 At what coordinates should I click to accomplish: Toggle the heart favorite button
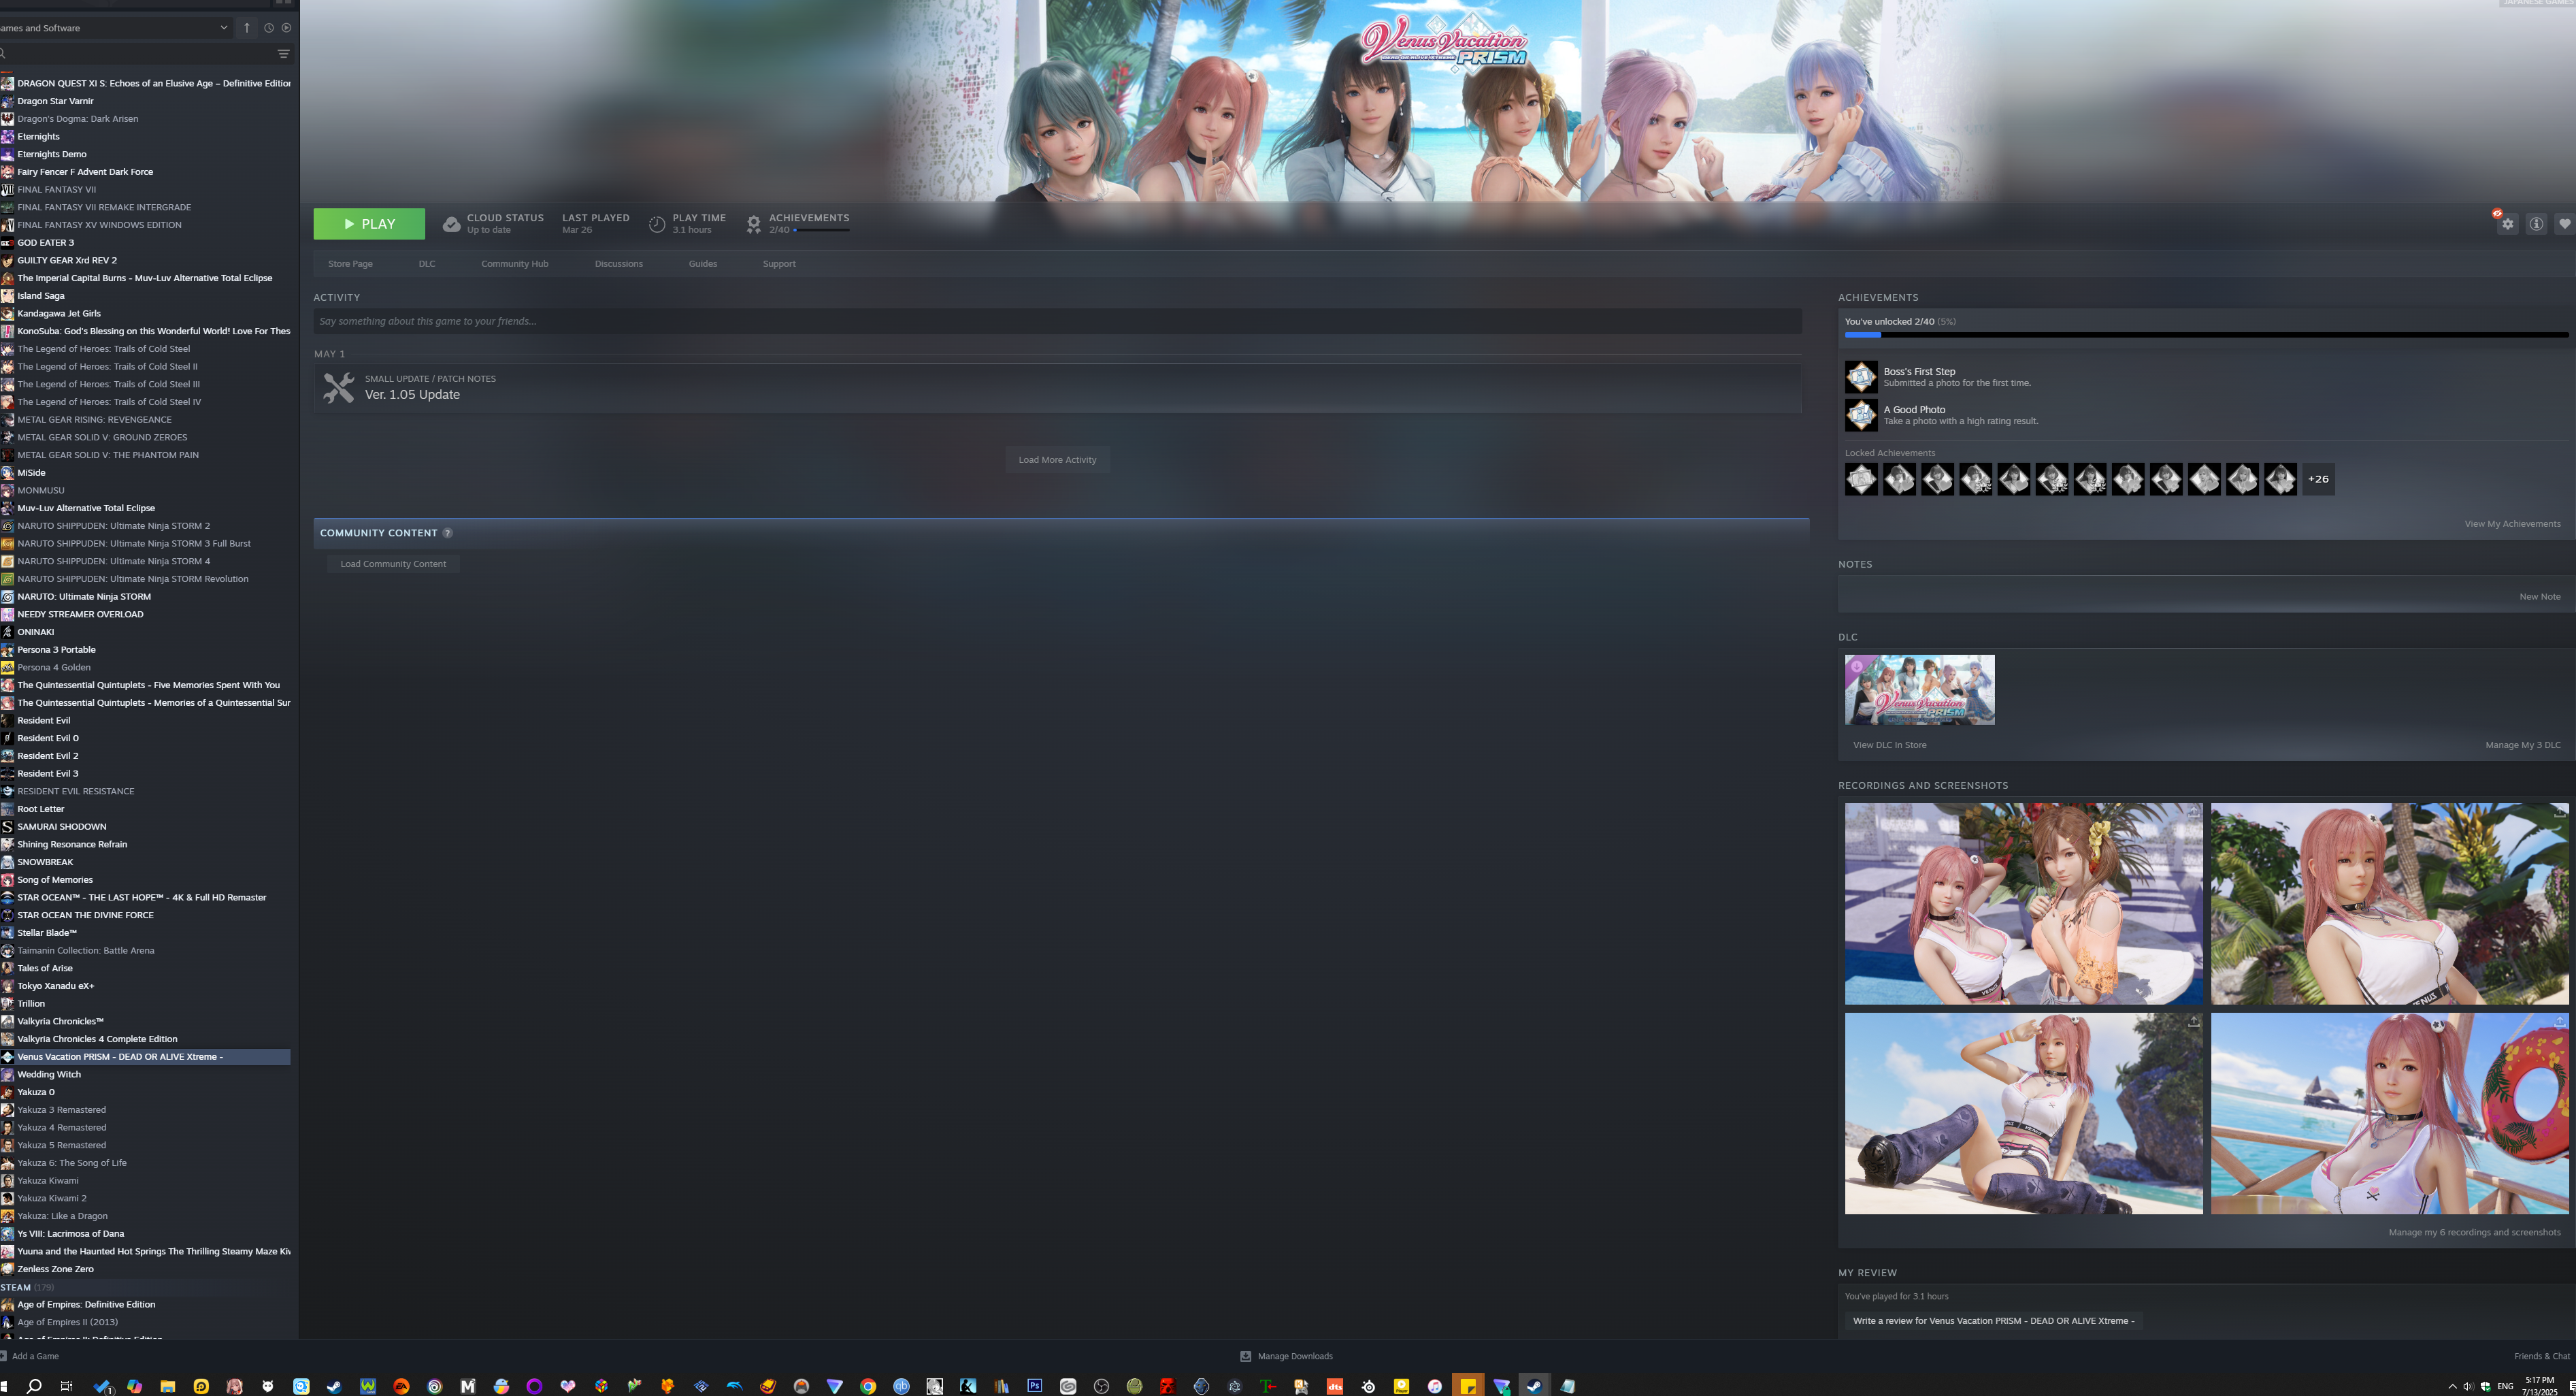2564,225
